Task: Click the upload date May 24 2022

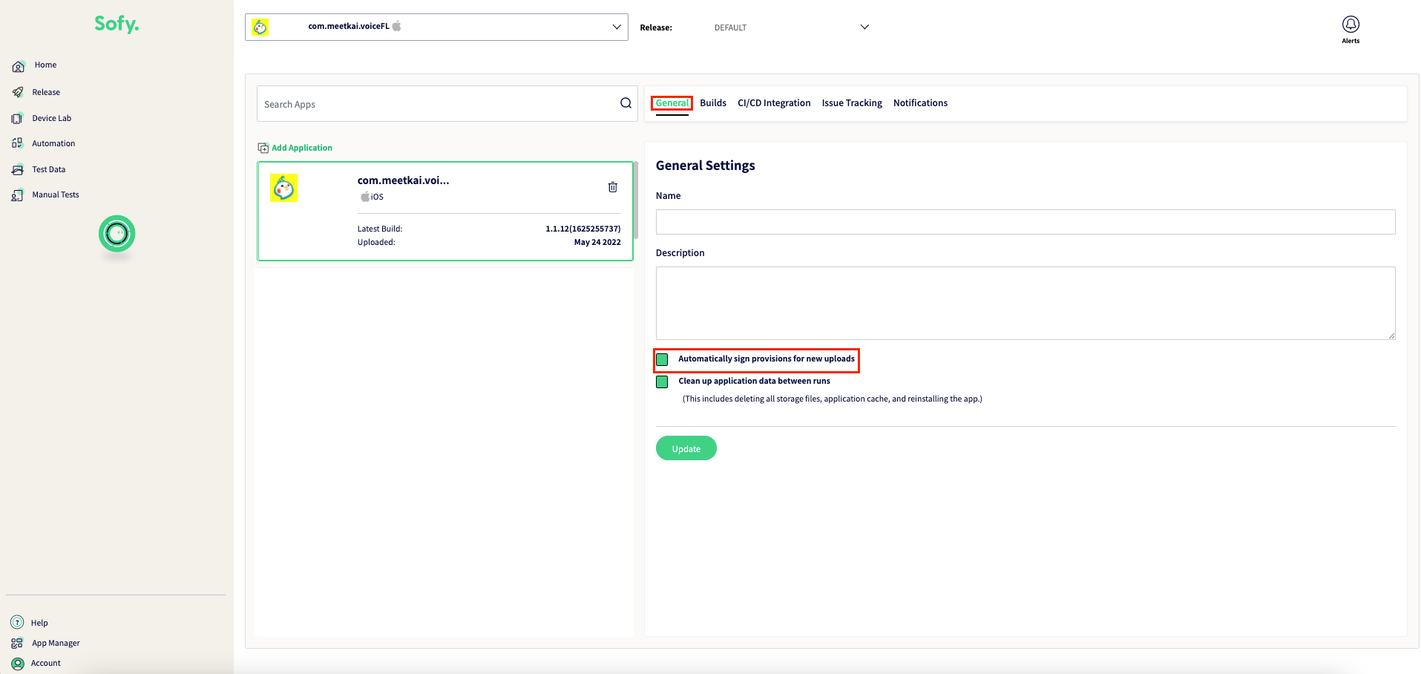Action: pos(597,242)
